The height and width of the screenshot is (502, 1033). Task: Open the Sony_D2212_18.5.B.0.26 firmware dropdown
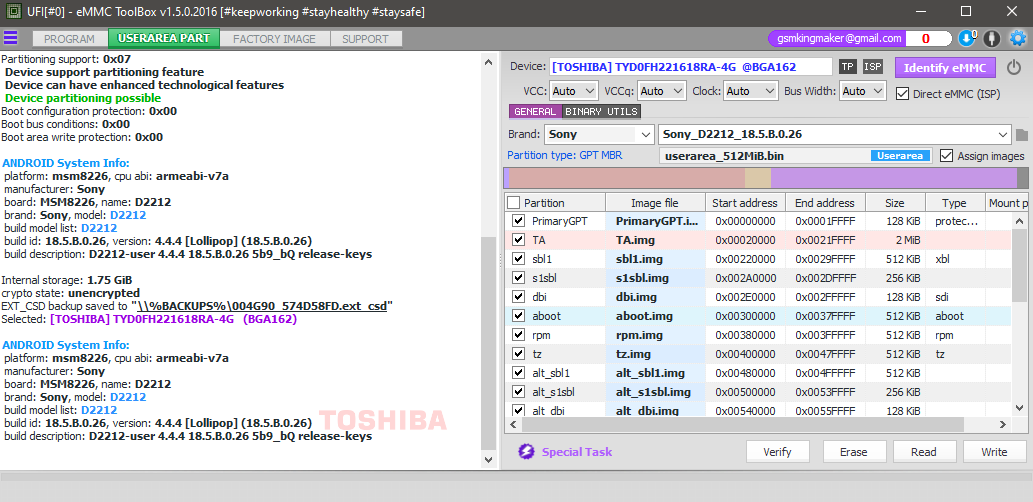coord(835,134)
